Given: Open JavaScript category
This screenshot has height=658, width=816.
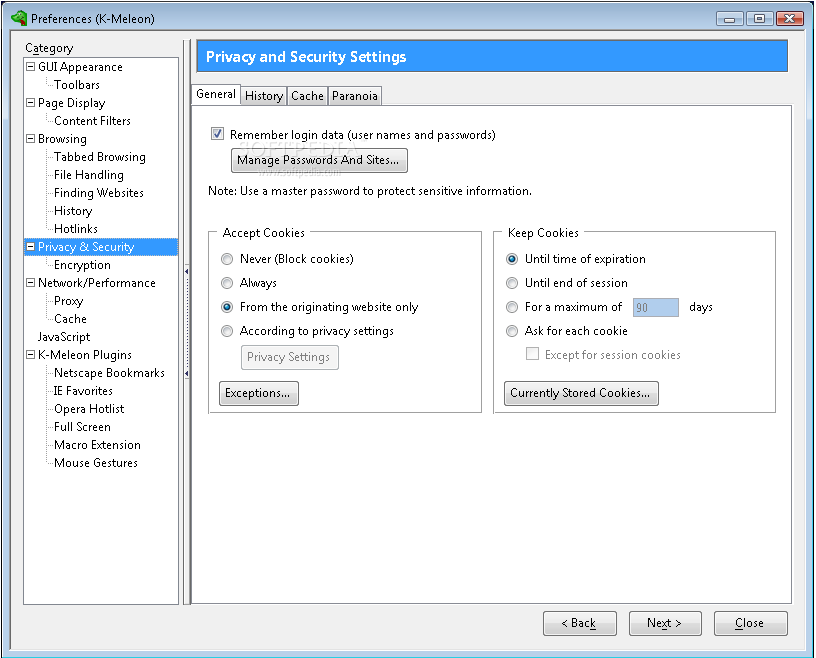Looking at the screenshot, I should pyautogui.click(x=63, y=337).
